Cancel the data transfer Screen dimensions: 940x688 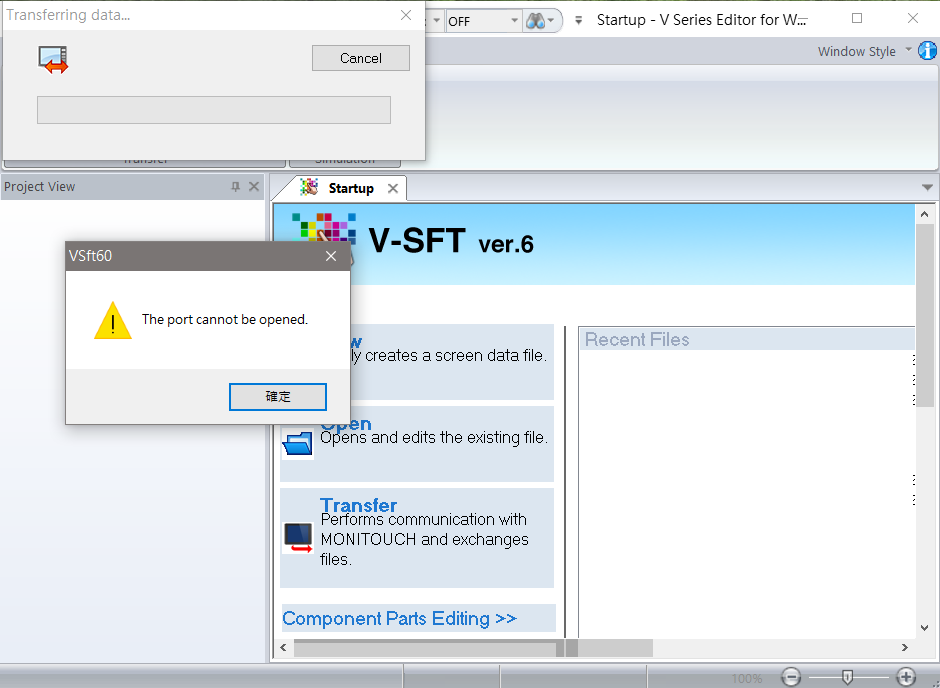[360, 58]
